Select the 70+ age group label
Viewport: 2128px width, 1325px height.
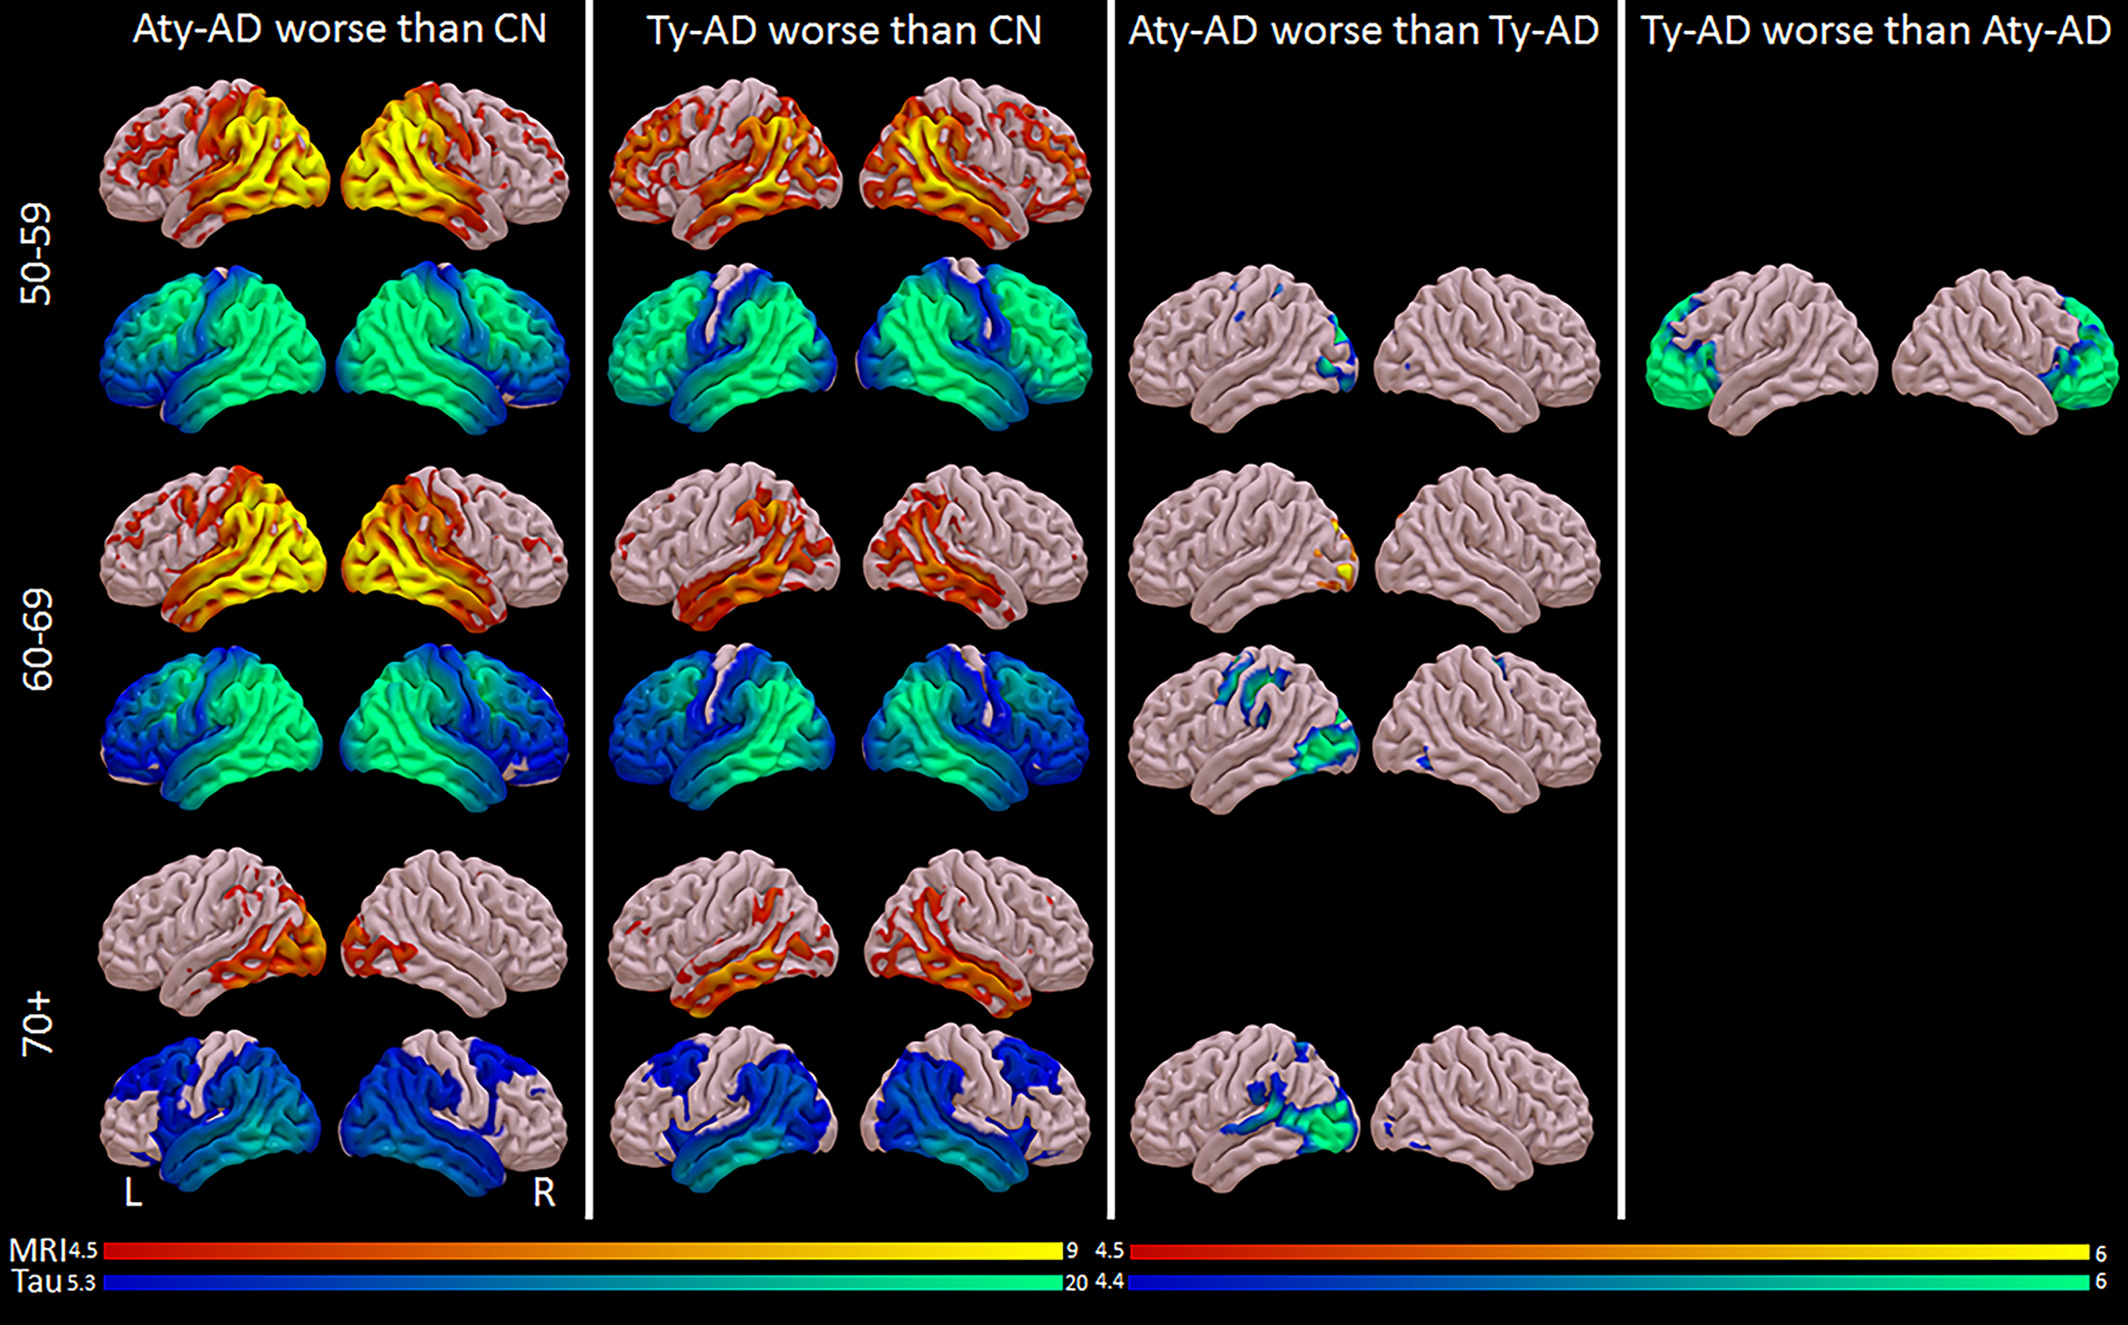point(37,1024)
